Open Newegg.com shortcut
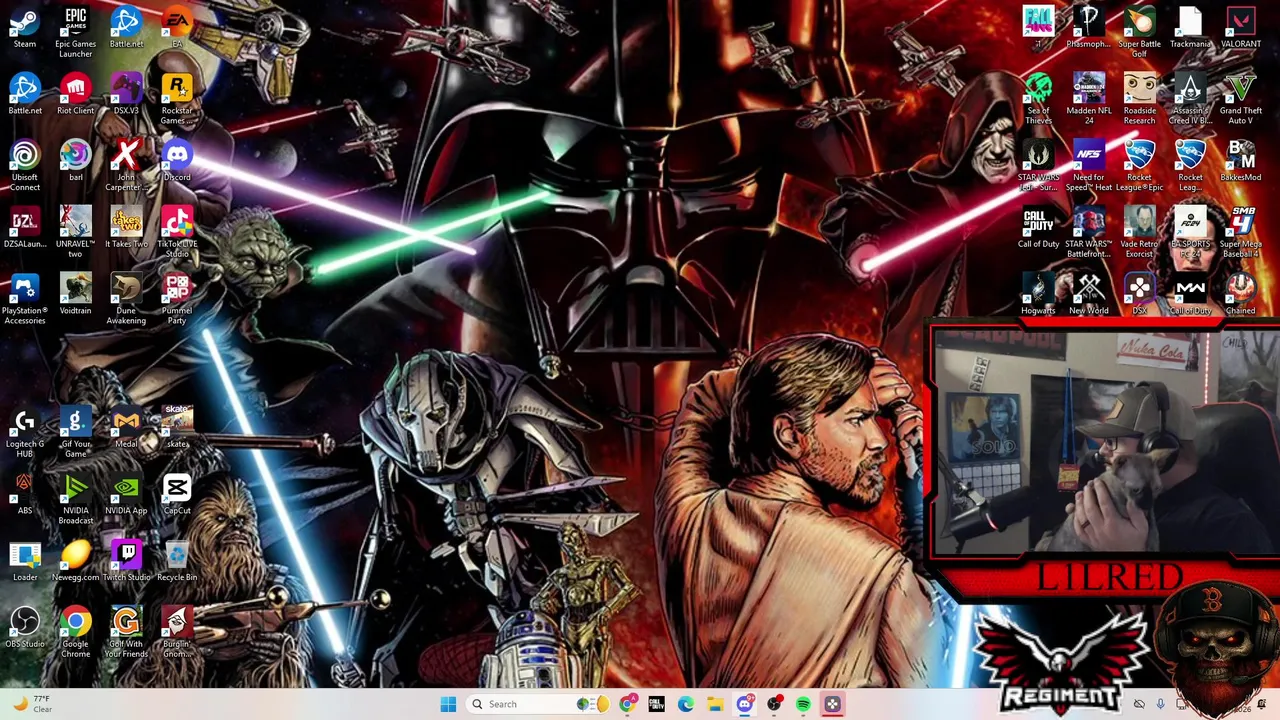Screen dimensions: 1280x720 (x=75, y=561)
